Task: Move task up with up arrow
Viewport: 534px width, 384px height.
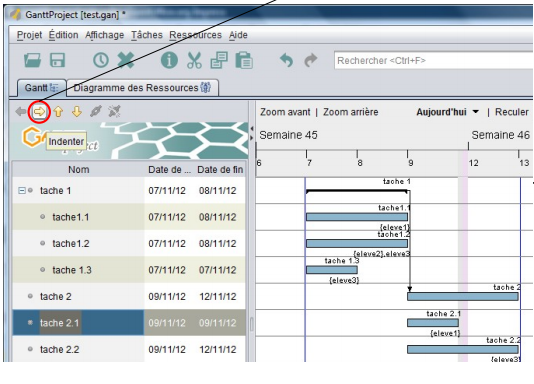Action: 58,111
